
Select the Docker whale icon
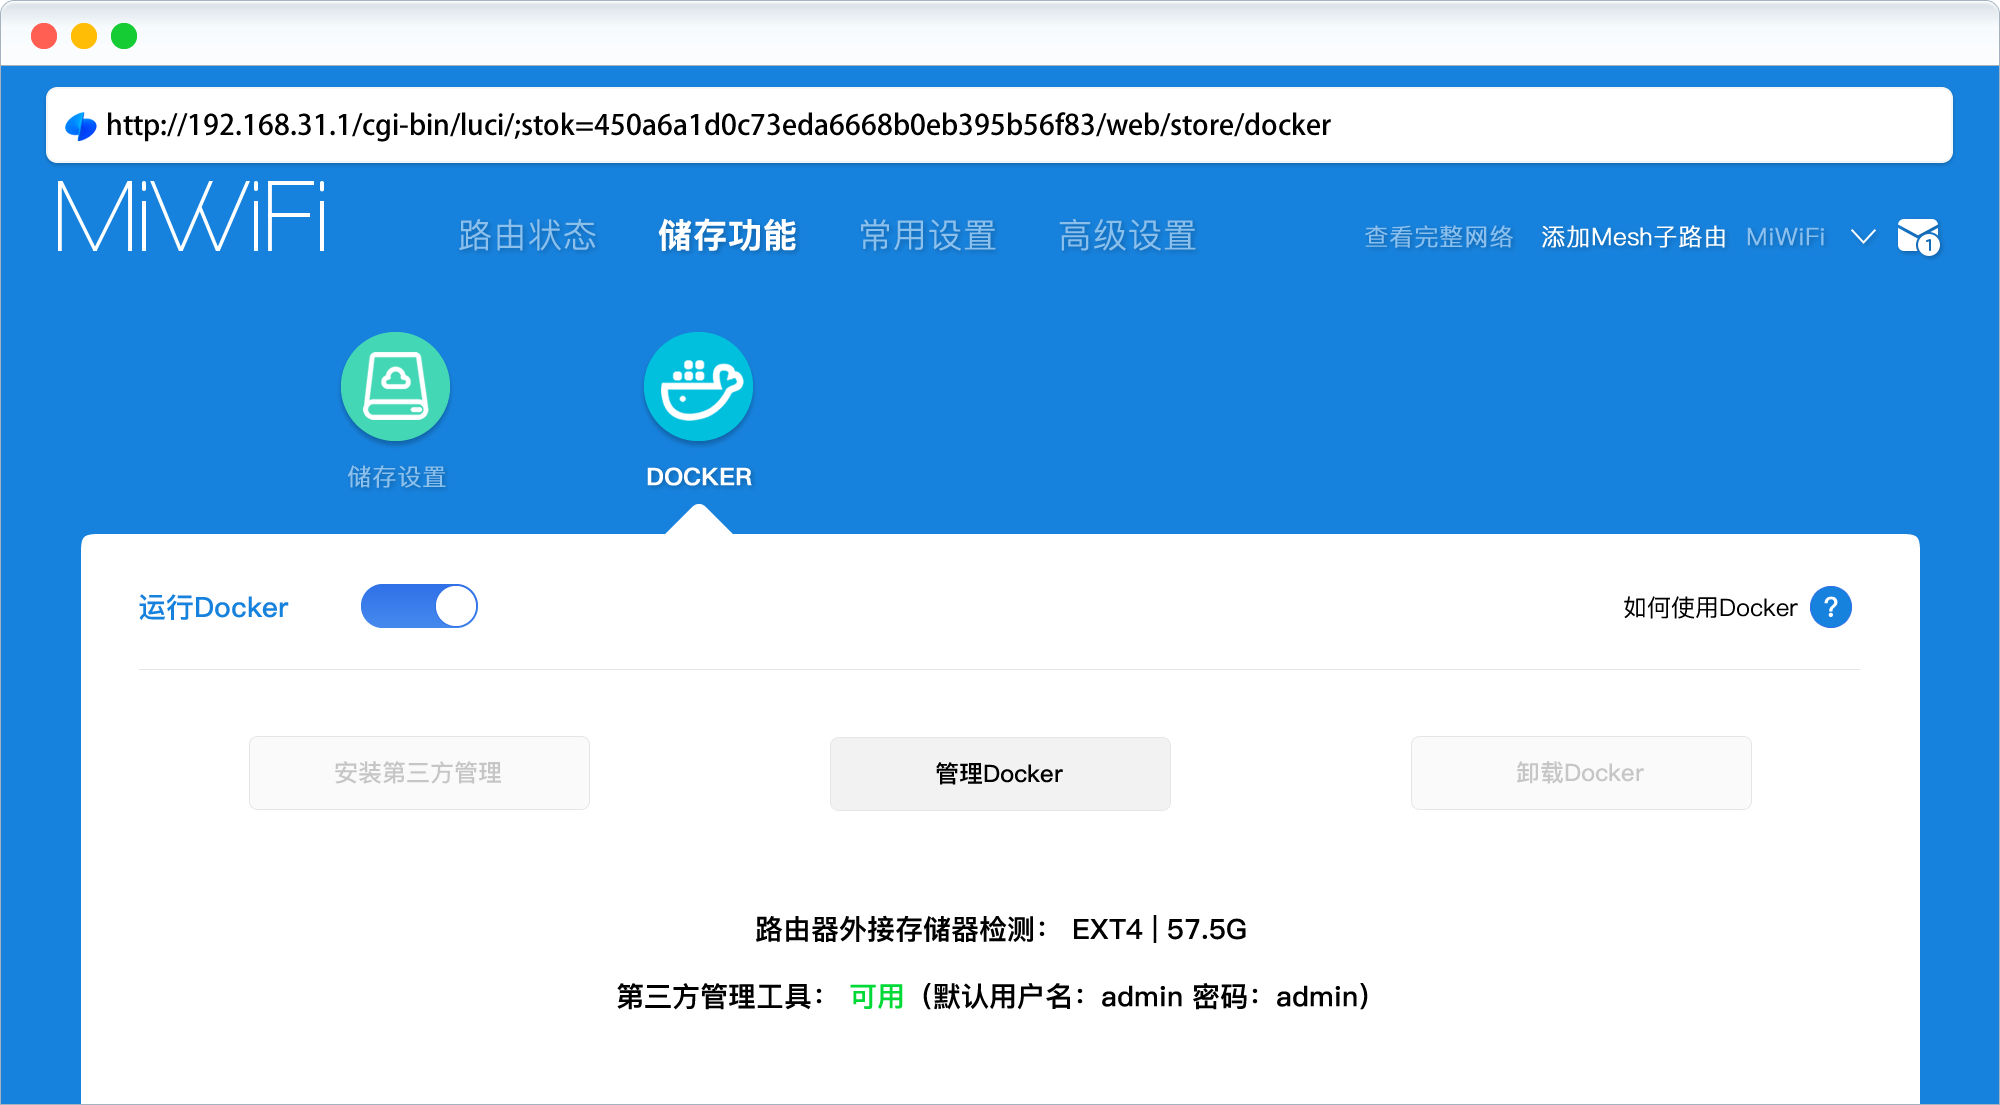698,387
